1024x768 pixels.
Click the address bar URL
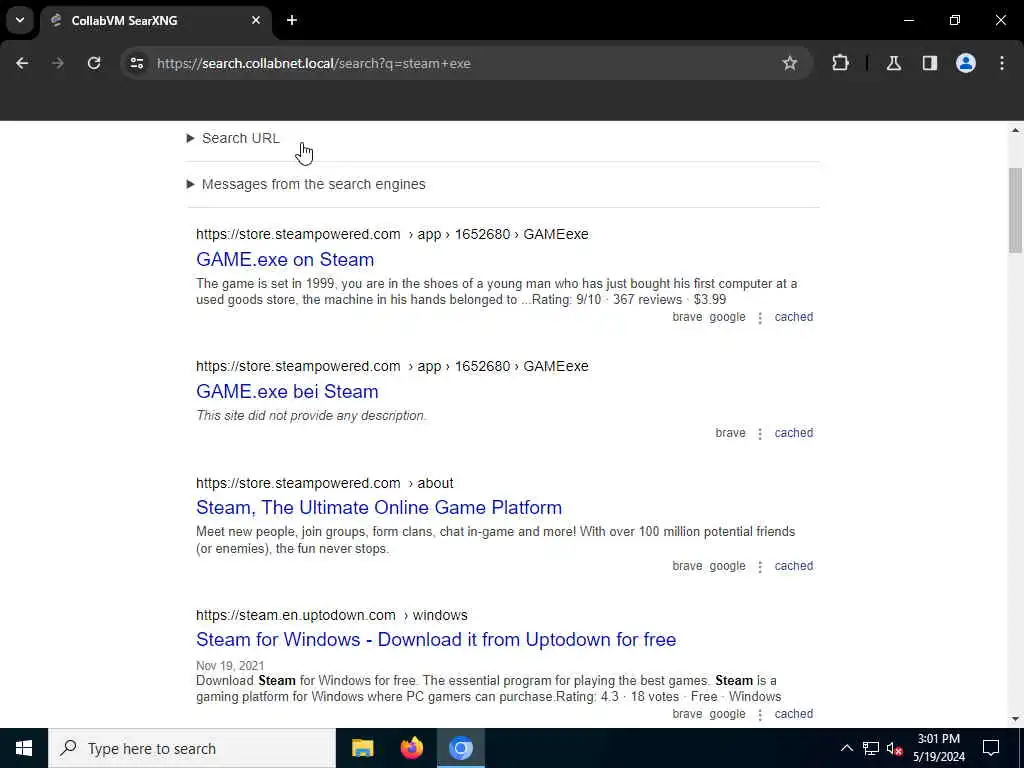point(313,63)
